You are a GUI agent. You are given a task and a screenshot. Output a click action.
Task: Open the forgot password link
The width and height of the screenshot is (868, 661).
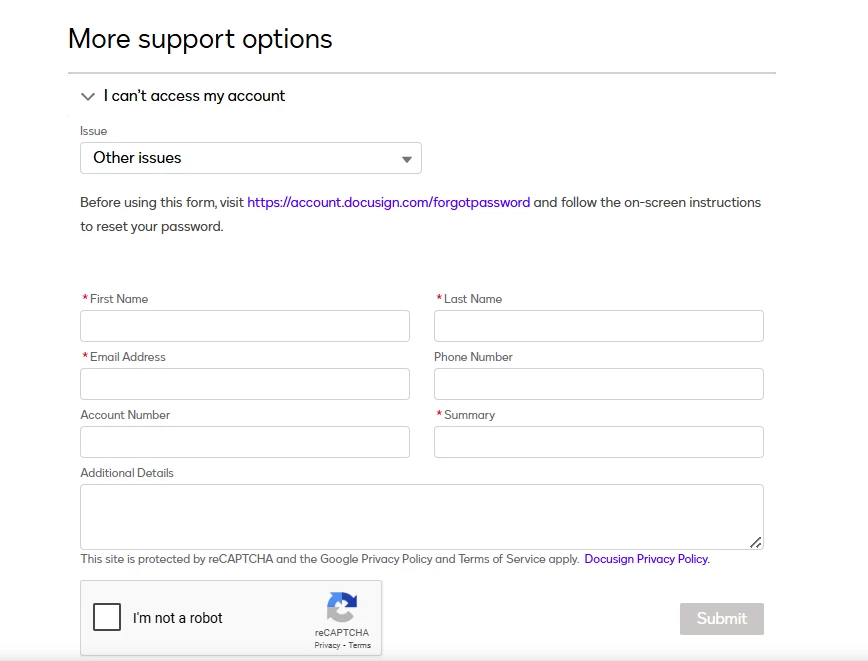tap(389, 203)
